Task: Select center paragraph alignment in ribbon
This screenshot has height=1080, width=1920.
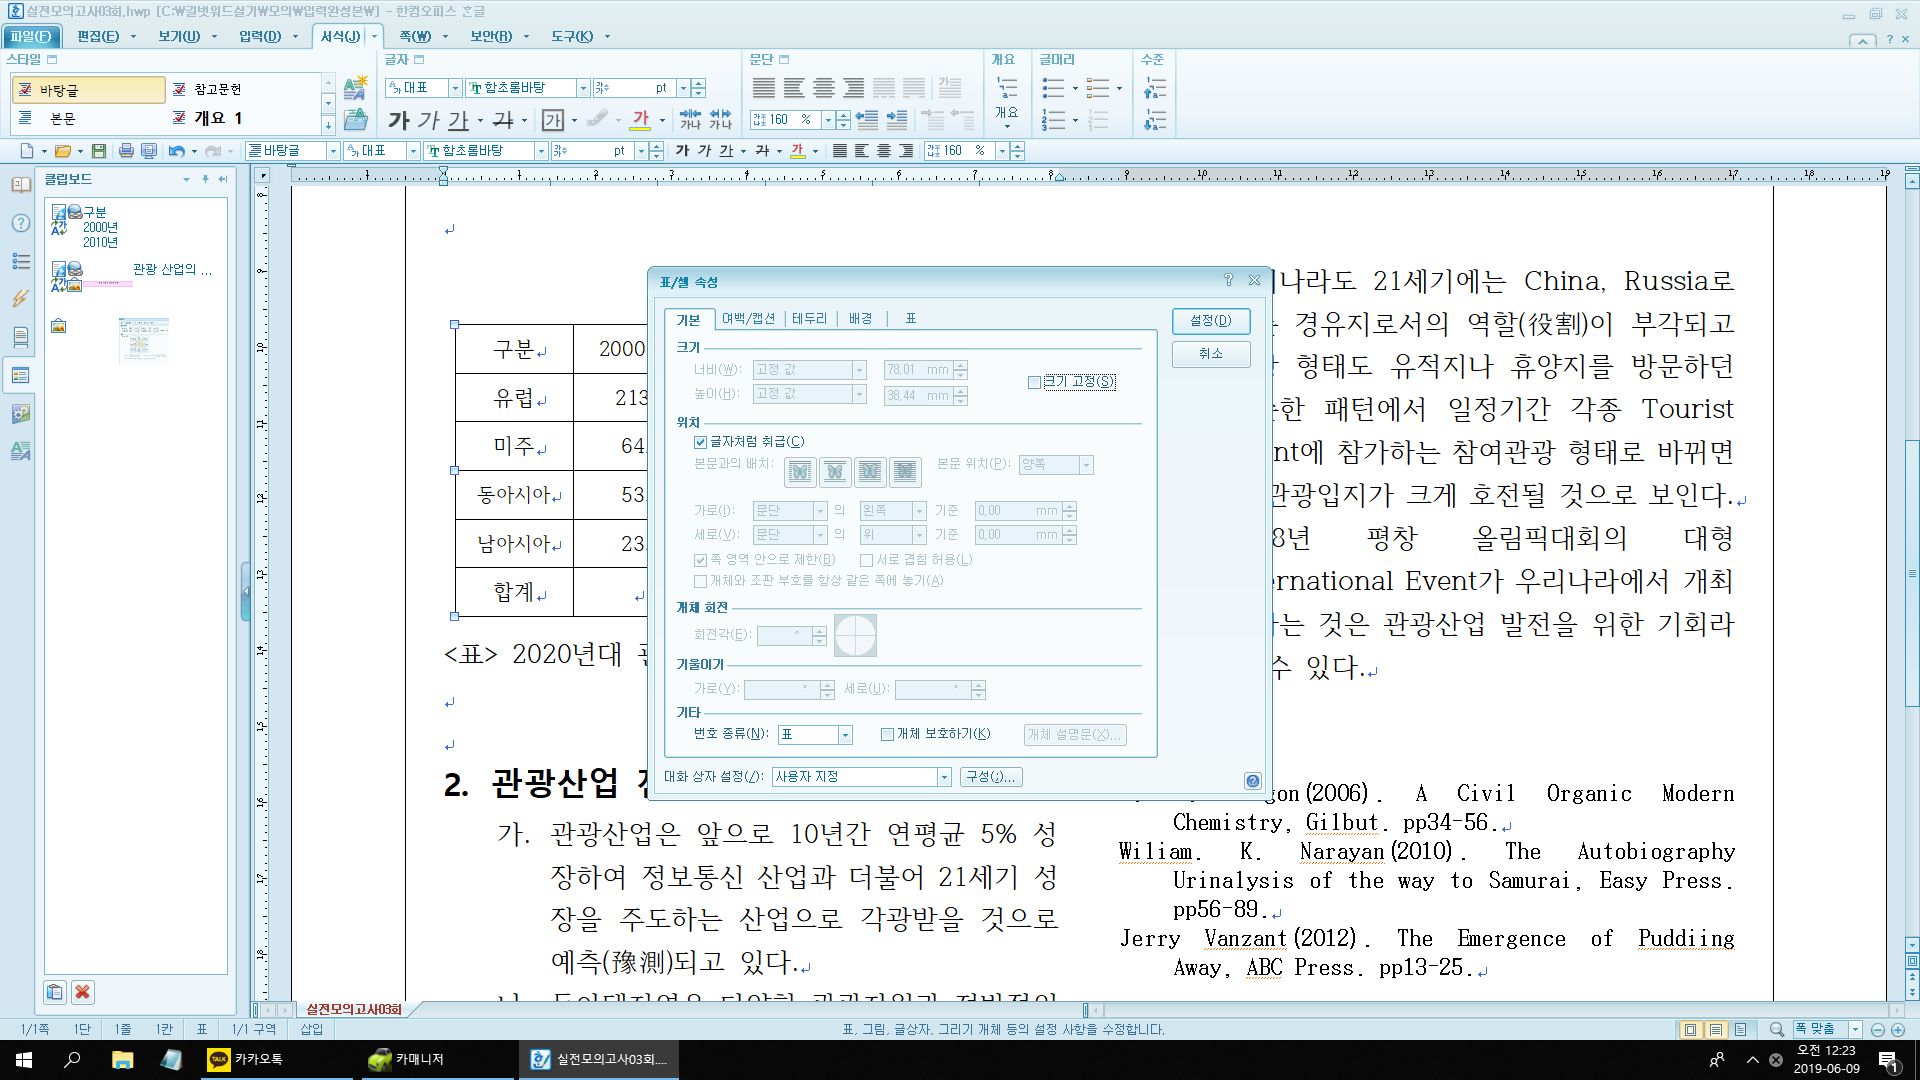Action: (823, 88)
